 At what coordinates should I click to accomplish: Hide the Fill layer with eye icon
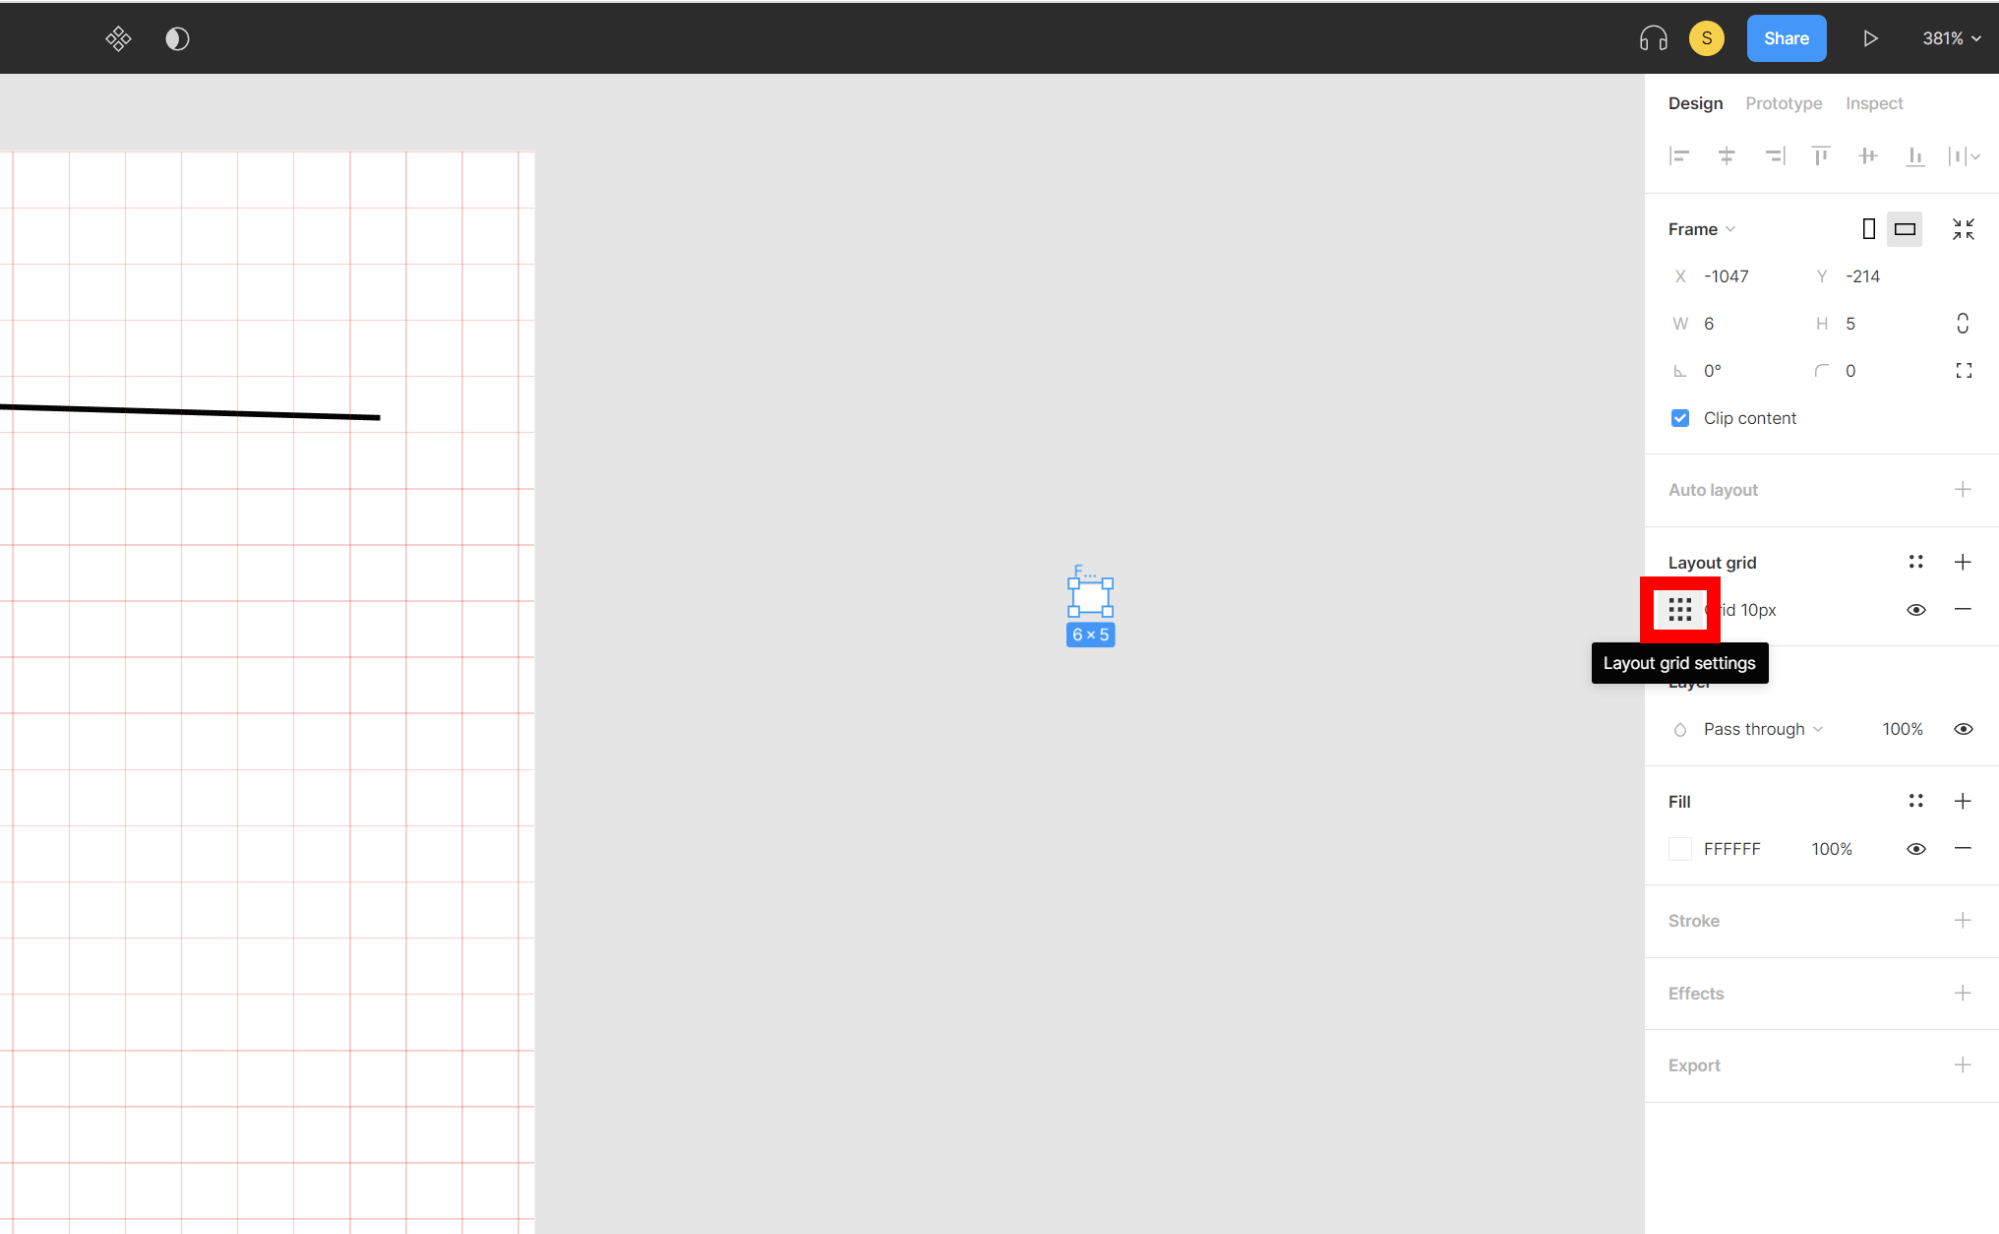point(1915,848)
